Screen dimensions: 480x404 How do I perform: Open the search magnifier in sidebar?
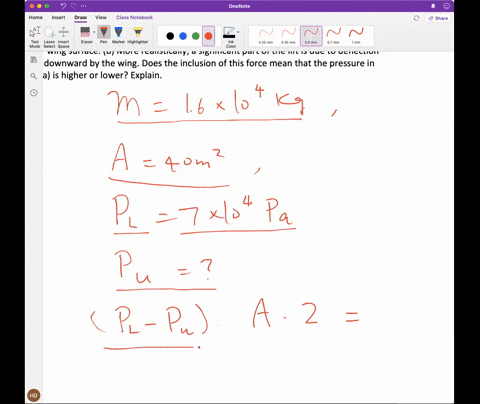33,76
